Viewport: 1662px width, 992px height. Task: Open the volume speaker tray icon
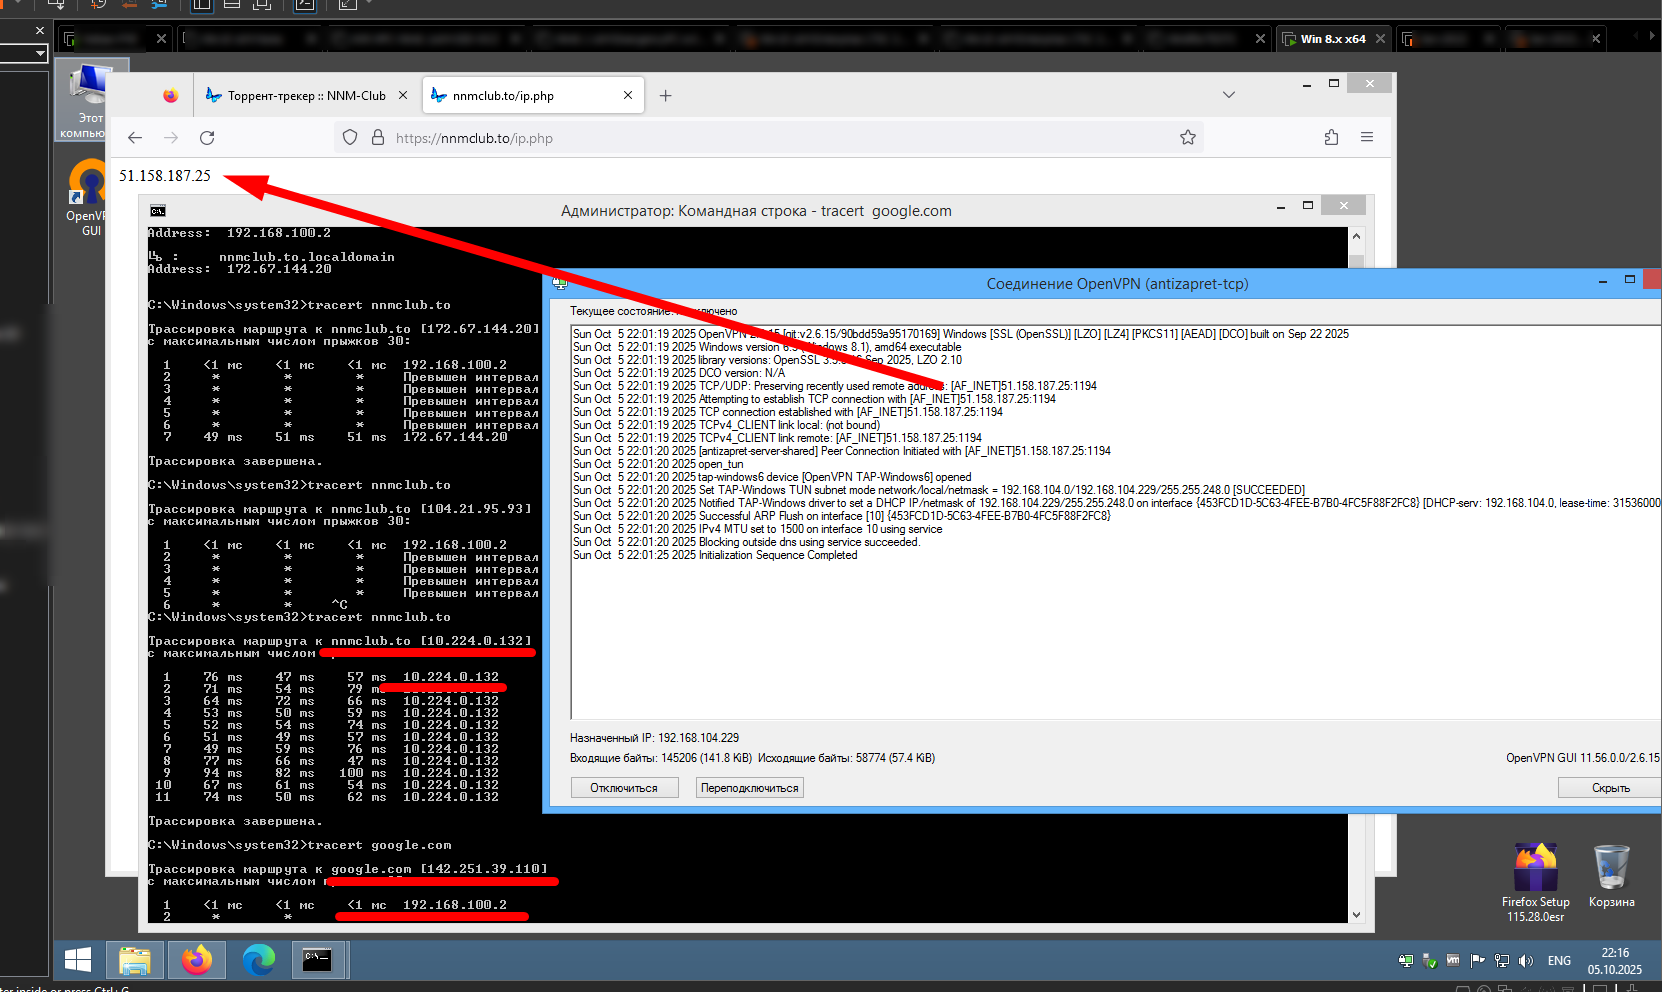(x=1525, y=961)
